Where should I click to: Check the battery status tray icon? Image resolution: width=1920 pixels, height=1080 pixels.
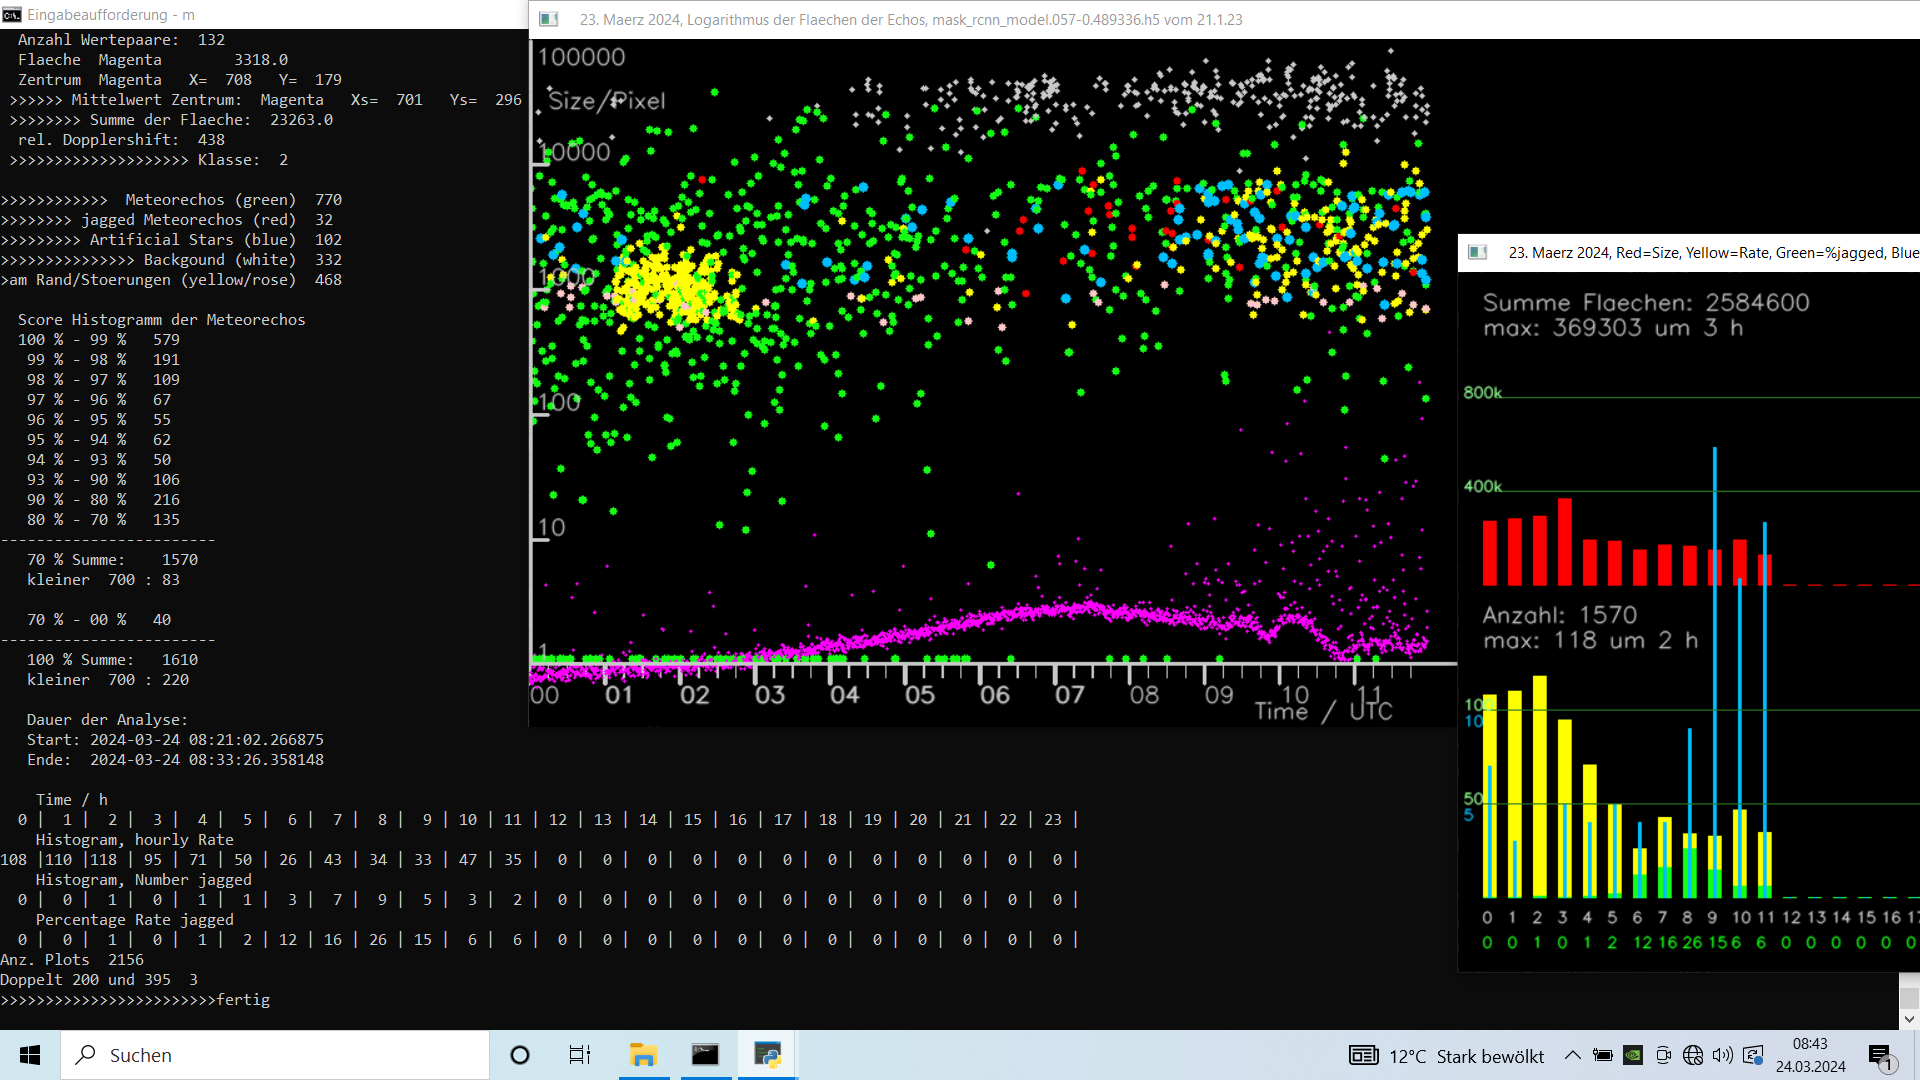click(1602, 1055)
